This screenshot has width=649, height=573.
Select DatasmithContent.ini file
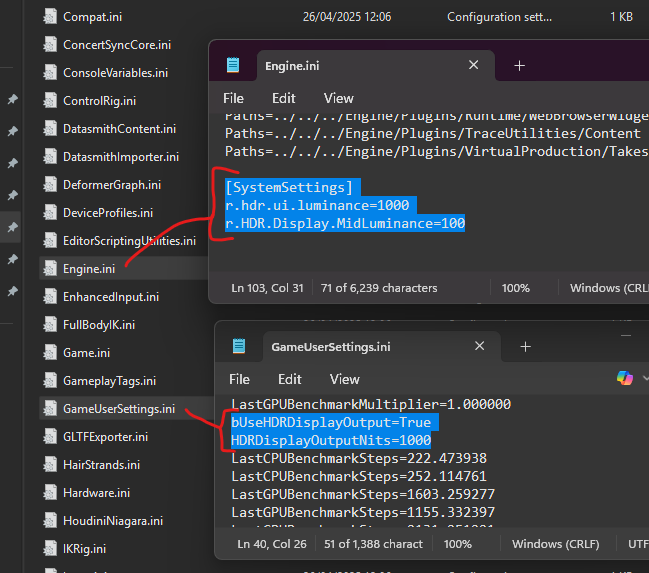(x=119, y=129)
